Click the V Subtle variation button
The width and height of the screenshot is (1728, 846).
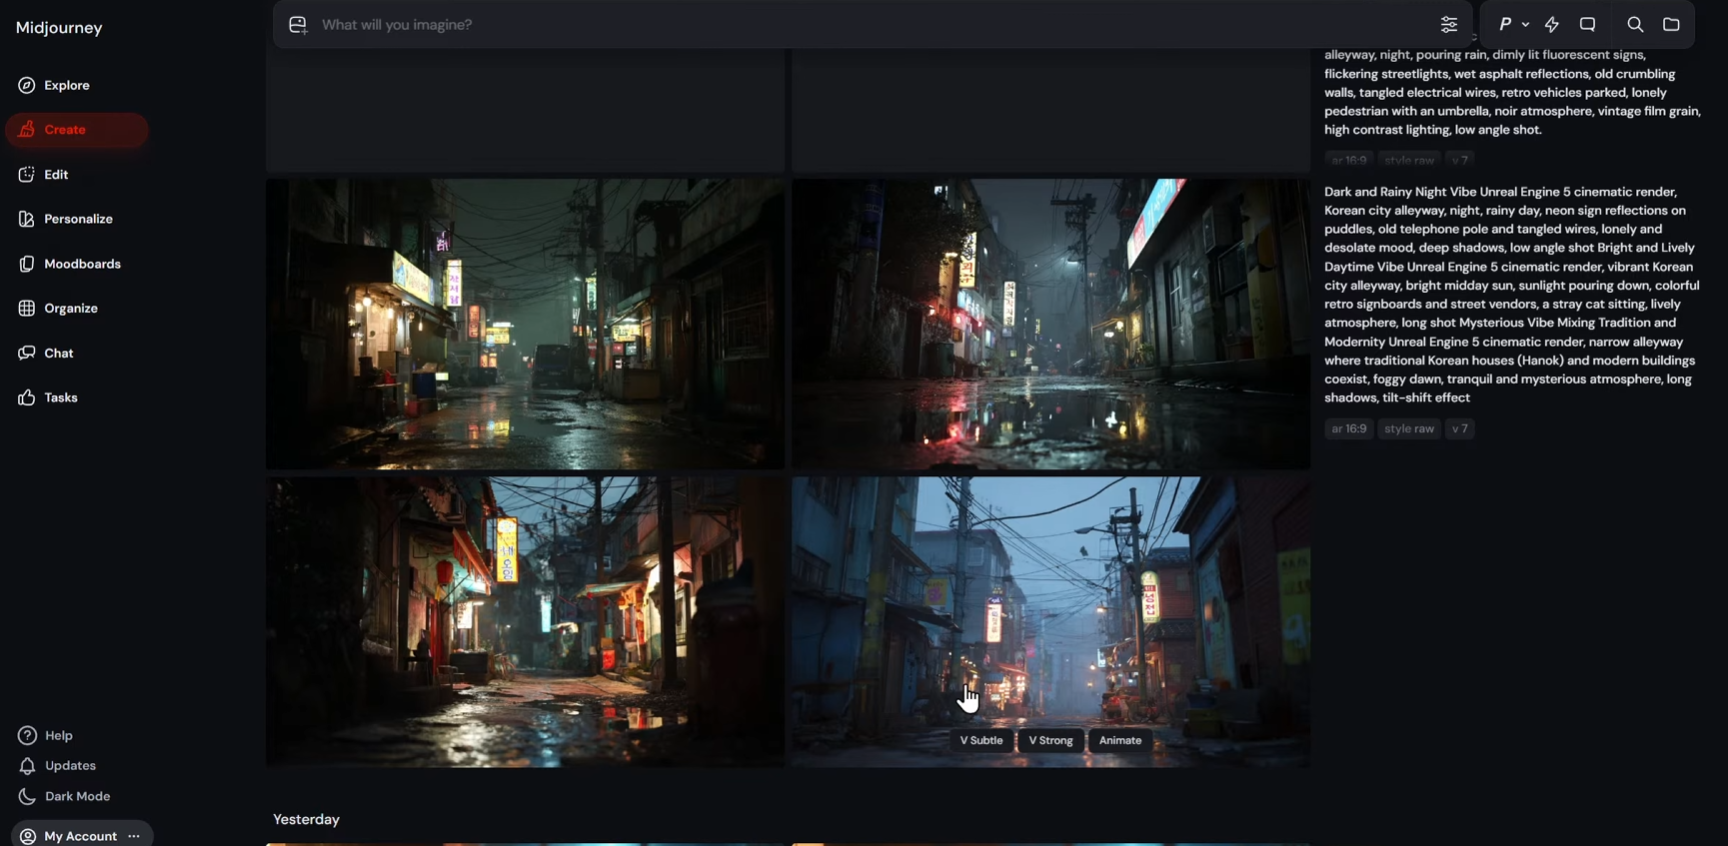point(981,741)
